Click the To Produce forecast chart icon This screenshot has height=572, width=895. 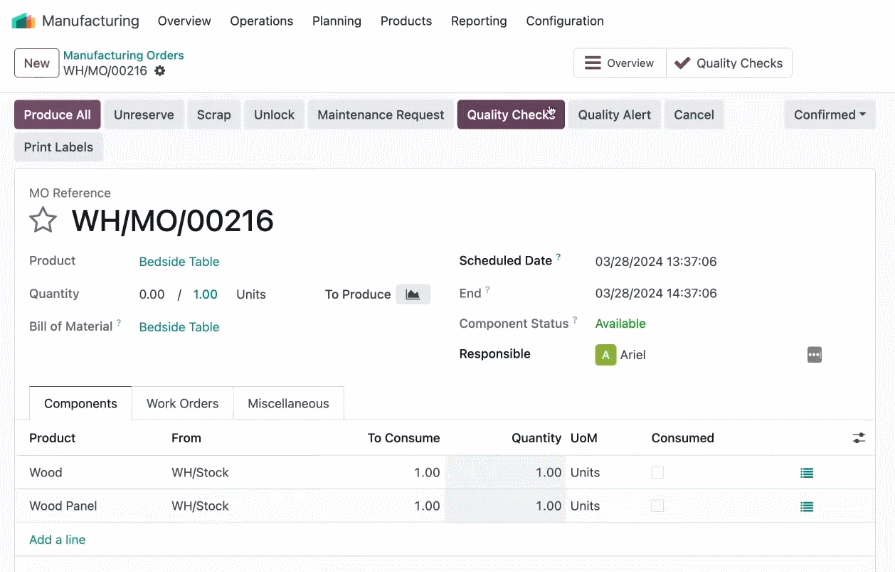coord(413,295)
